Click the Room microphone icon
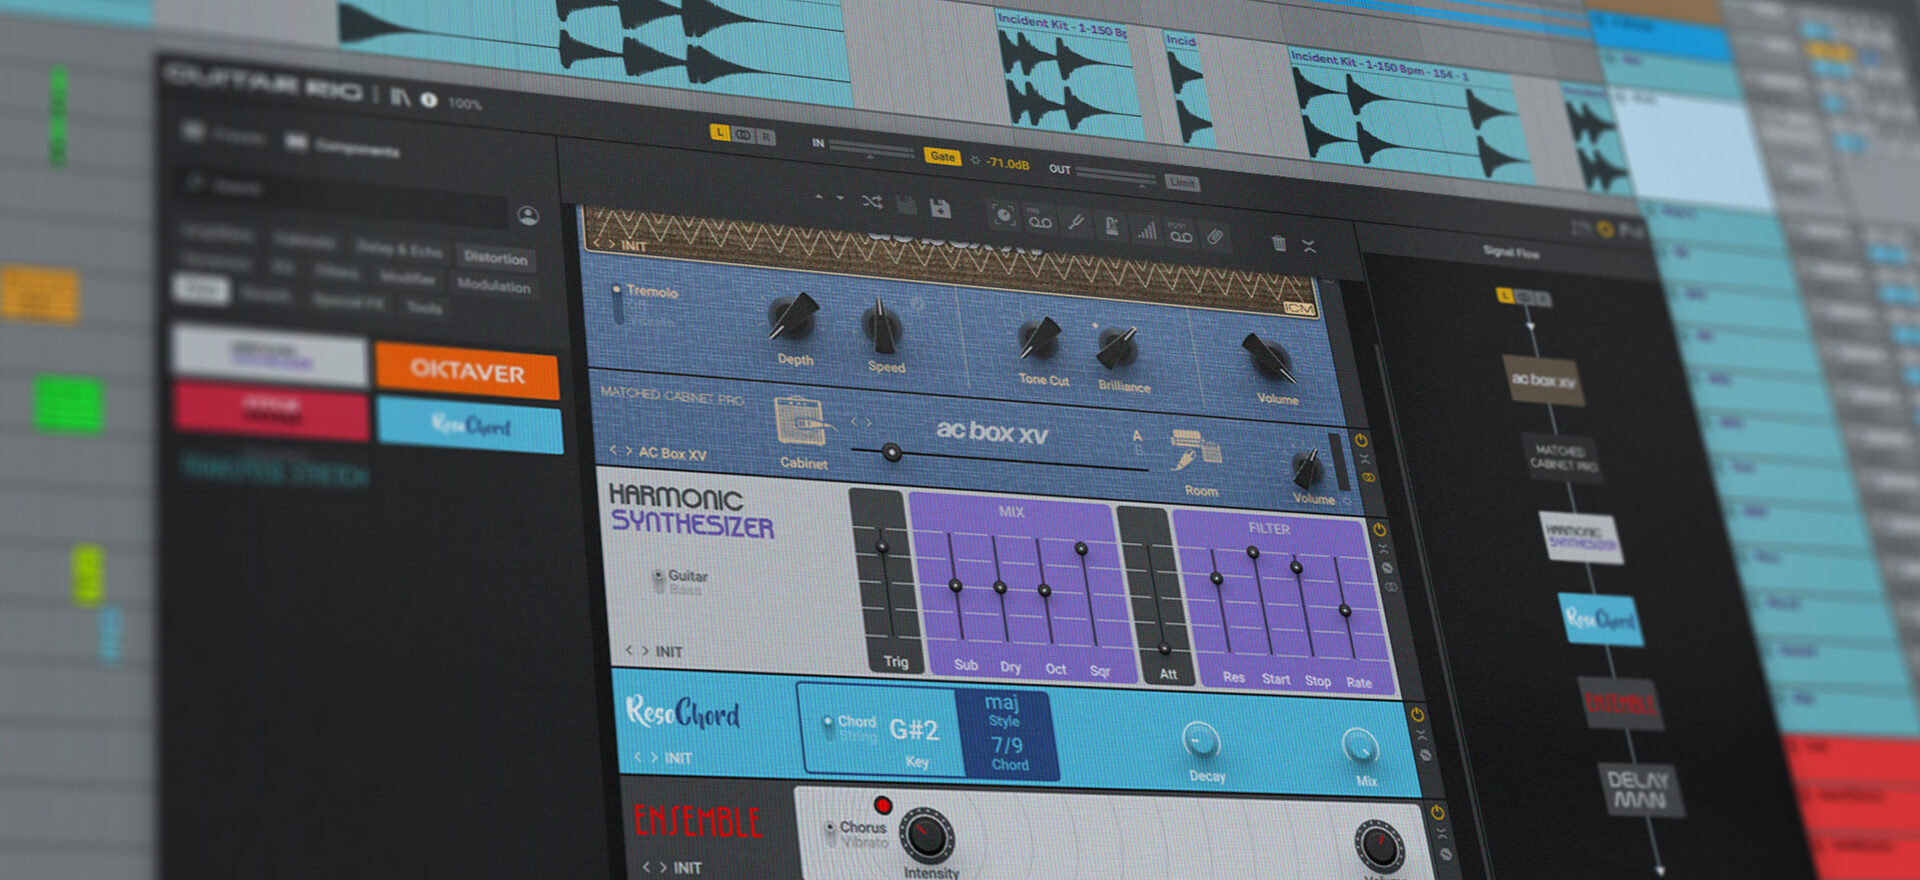 click(1196, 452)
